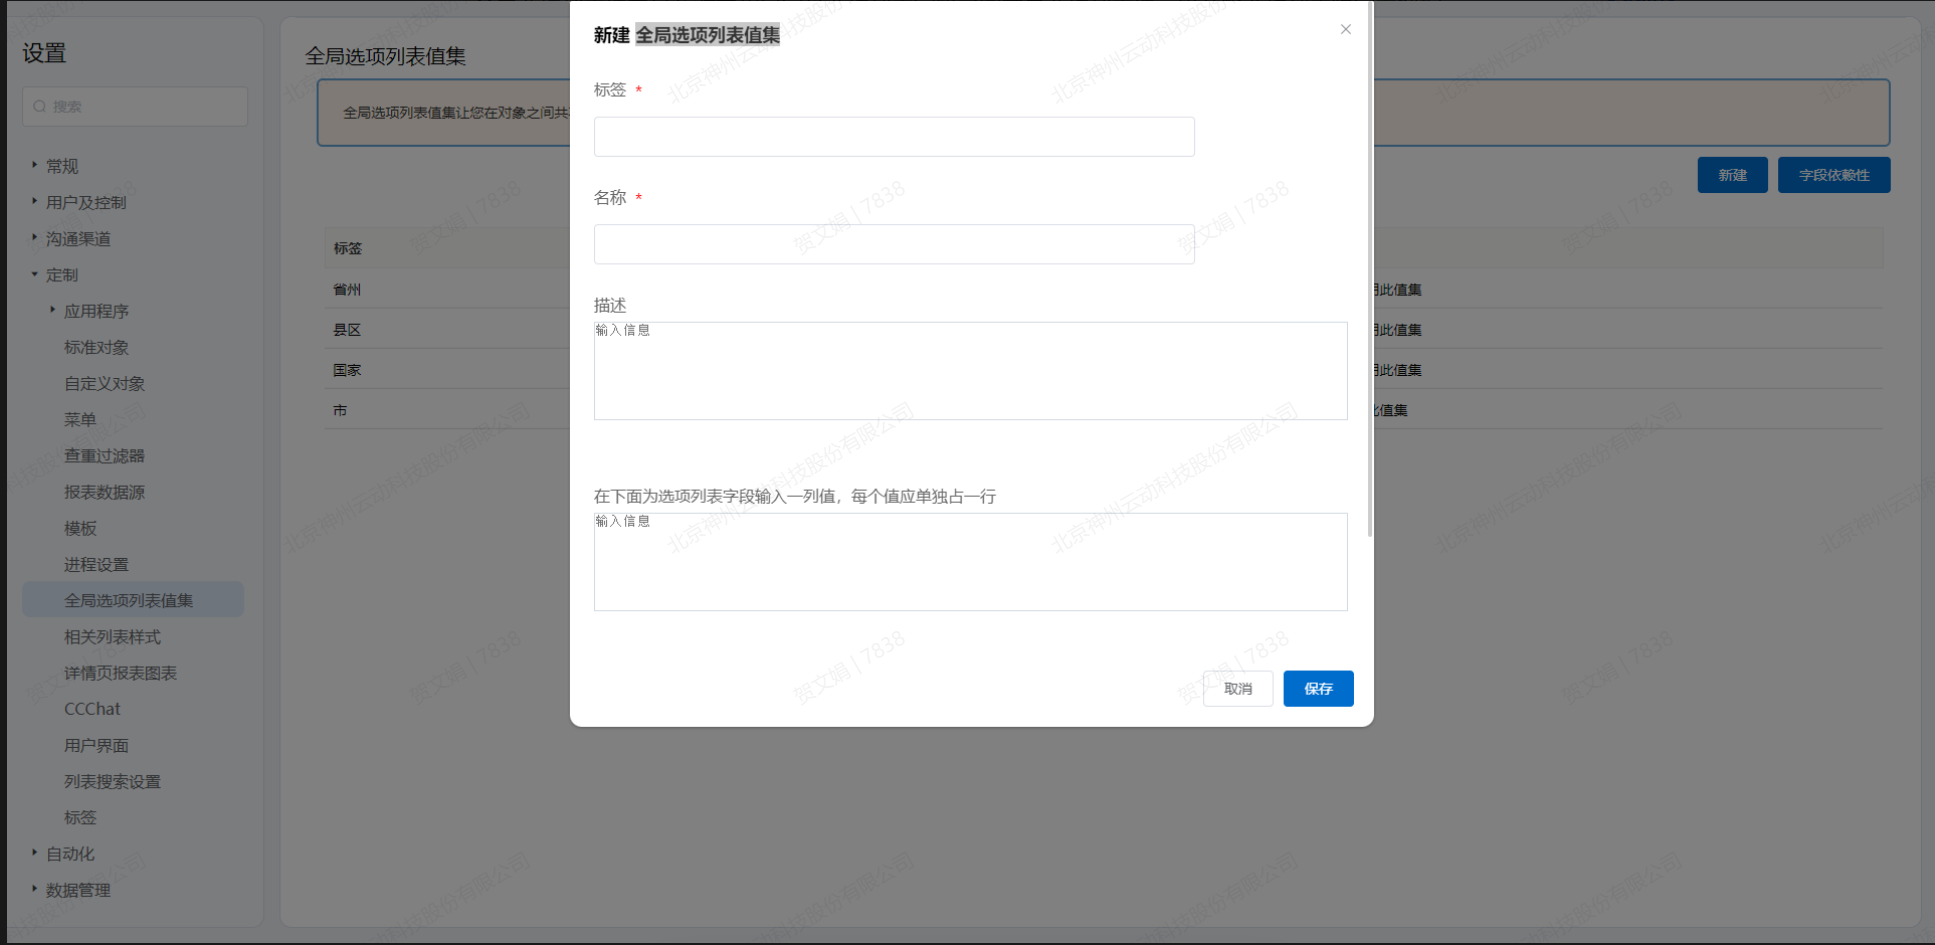The image size is (1935, 945).
Task: Click the dialog's vertical scrollbar
Action: point(1369,270)
